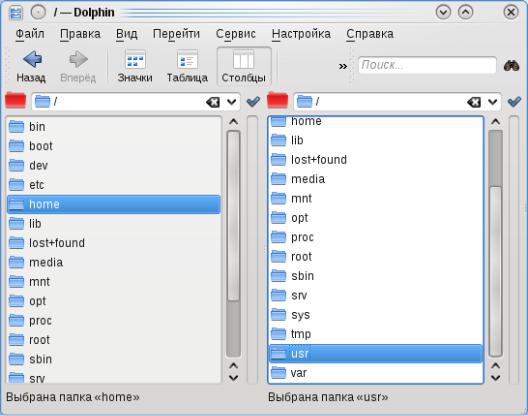Select highlighted home folder in left pane

pyautogui.click(x=114, y=204)
